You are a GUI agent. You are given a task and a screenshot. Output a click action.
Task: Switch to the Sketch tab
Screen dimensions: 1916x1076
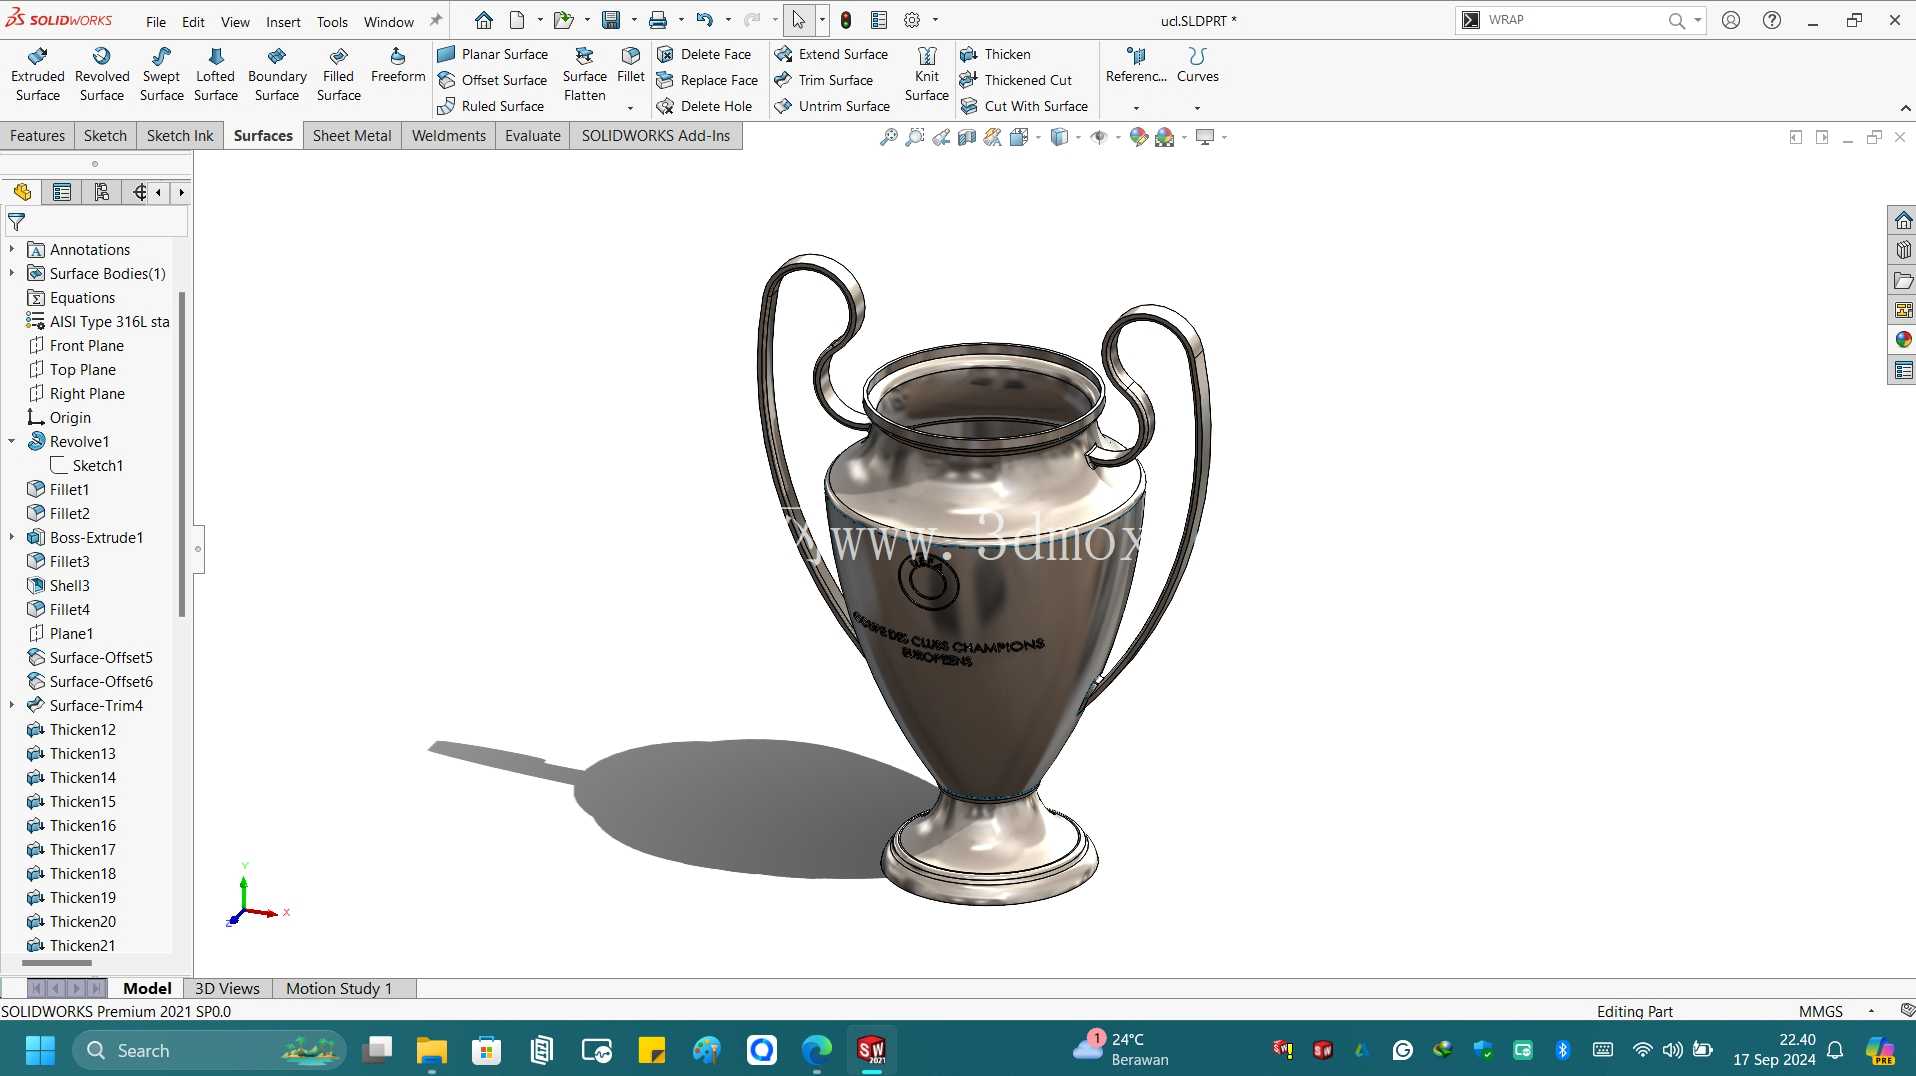[x=105, y=136]
